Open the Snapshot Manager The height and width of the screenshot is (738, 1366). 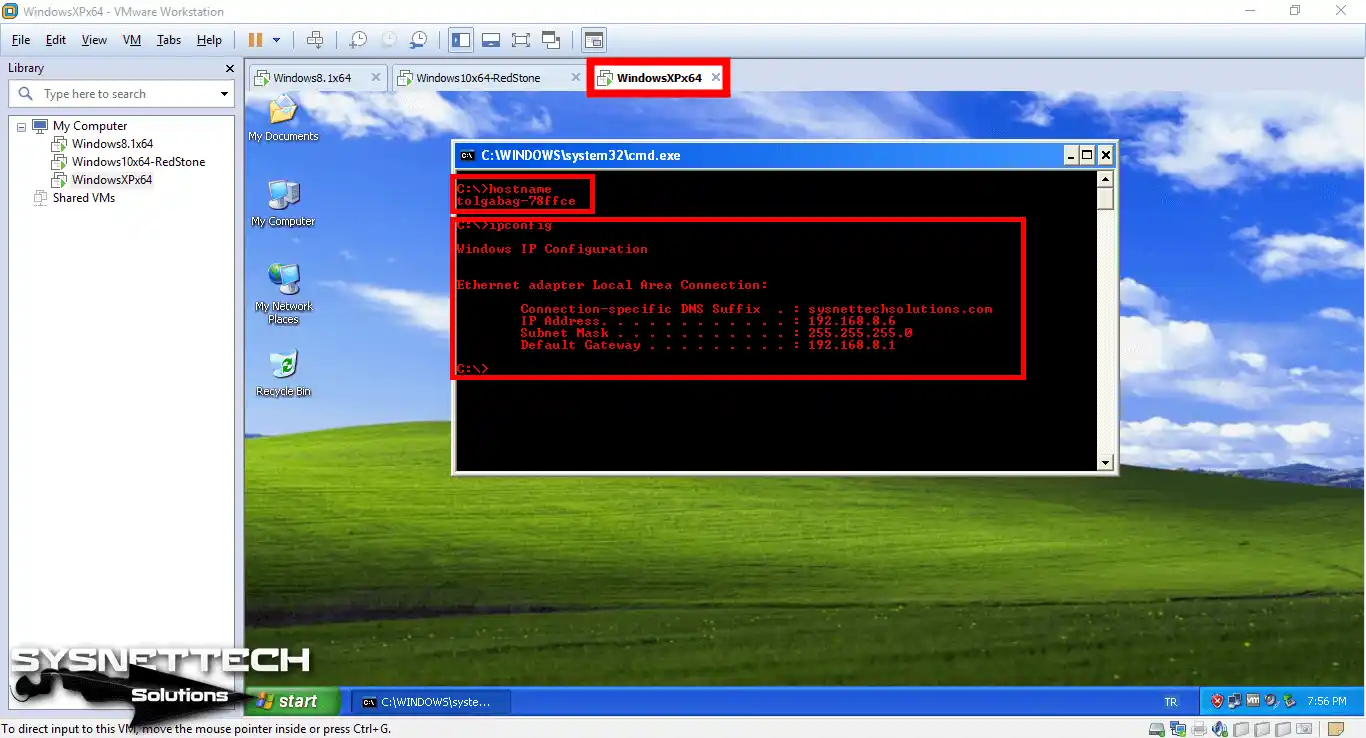[419, 39]
